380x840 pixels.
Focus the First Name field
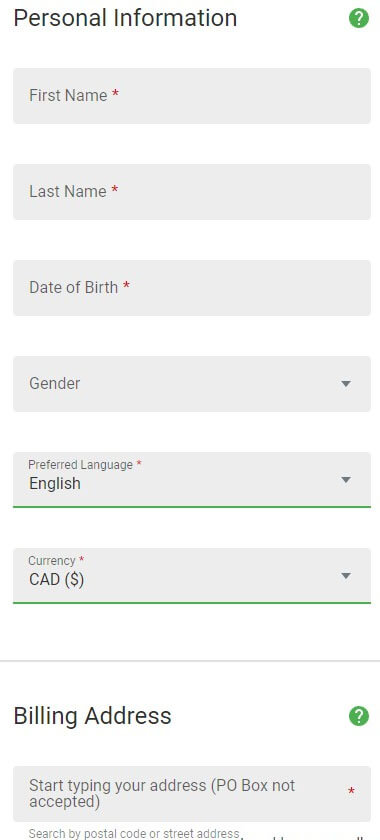pyautogui.click(x=192, y=96)
